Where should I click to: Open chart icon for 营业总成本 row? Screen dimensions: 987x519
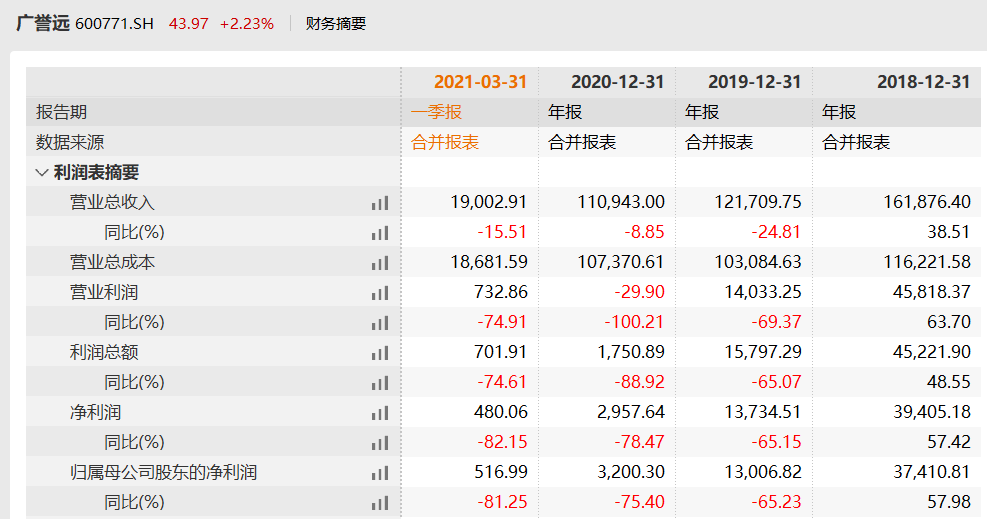click(x=380, y=263)
